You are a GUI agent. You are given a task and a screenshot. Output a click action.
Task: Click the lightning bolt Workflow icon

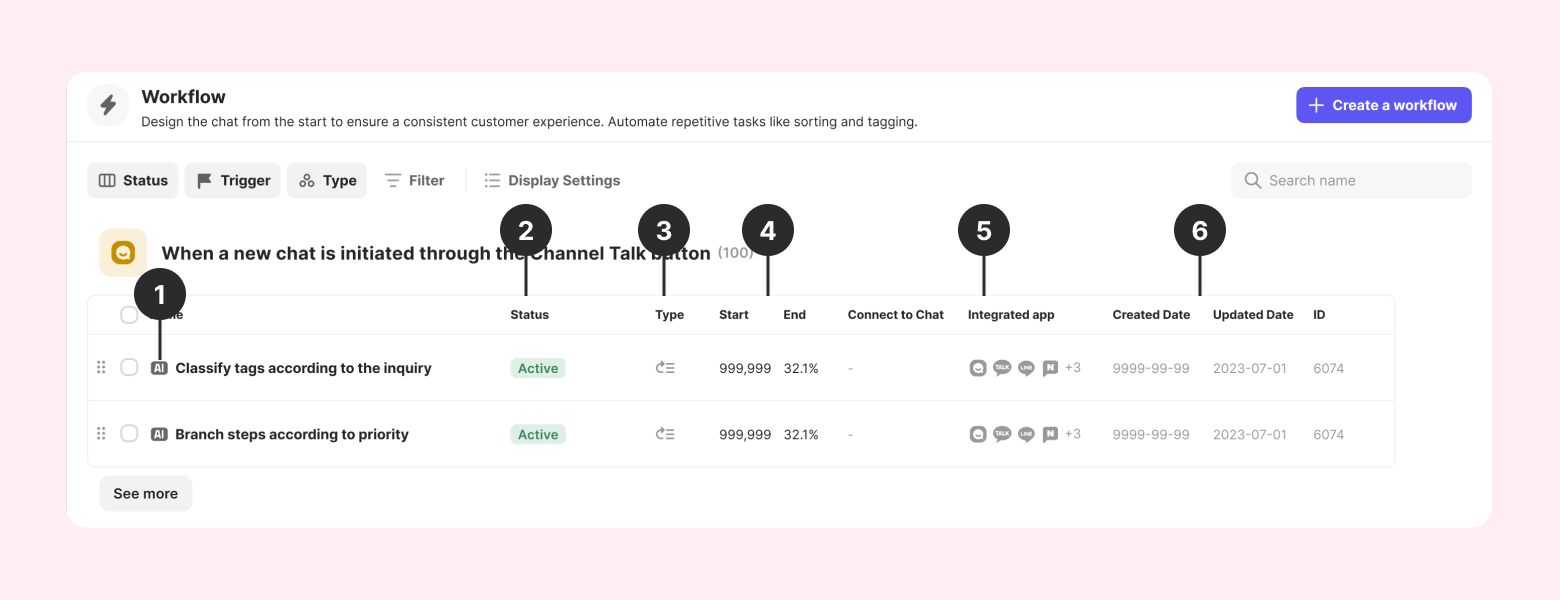tap(108, 105)
